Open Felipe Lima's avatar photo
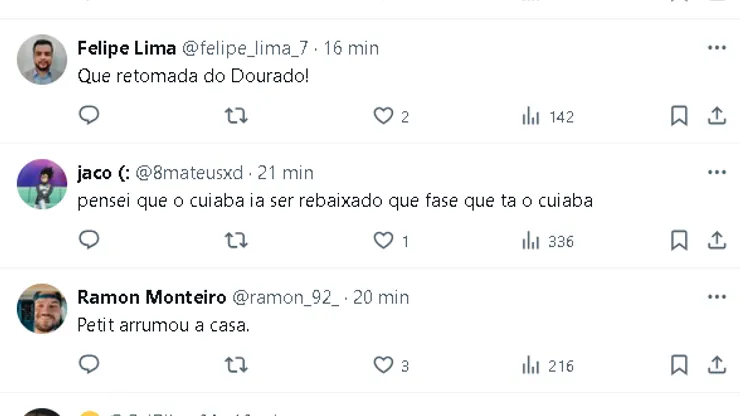The image size is (740, 416). pos(42,60)
